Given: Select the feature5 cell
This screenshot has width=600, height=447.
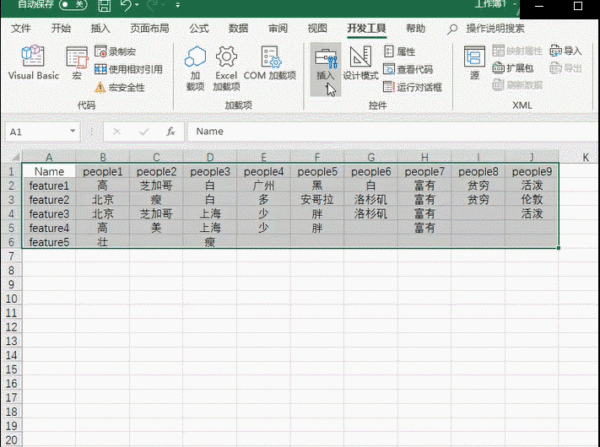Looking at the screenshot, I should 49,242.
